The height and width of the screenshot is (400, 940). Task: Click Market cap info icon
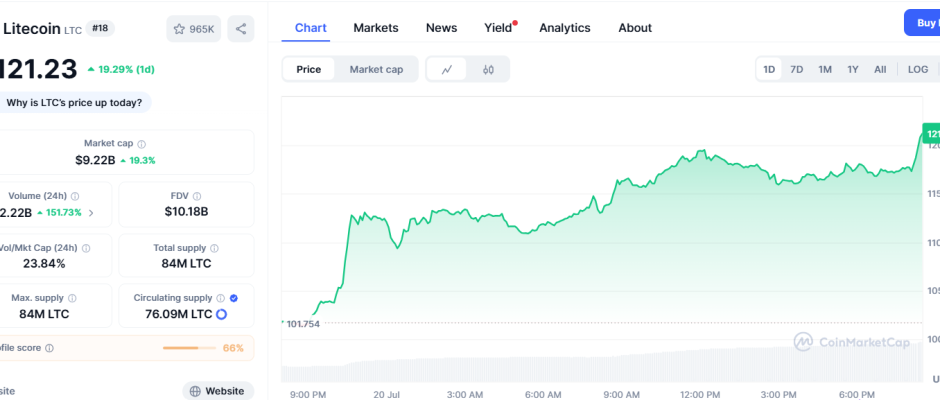pyautogui.click(x=141, y=144)
